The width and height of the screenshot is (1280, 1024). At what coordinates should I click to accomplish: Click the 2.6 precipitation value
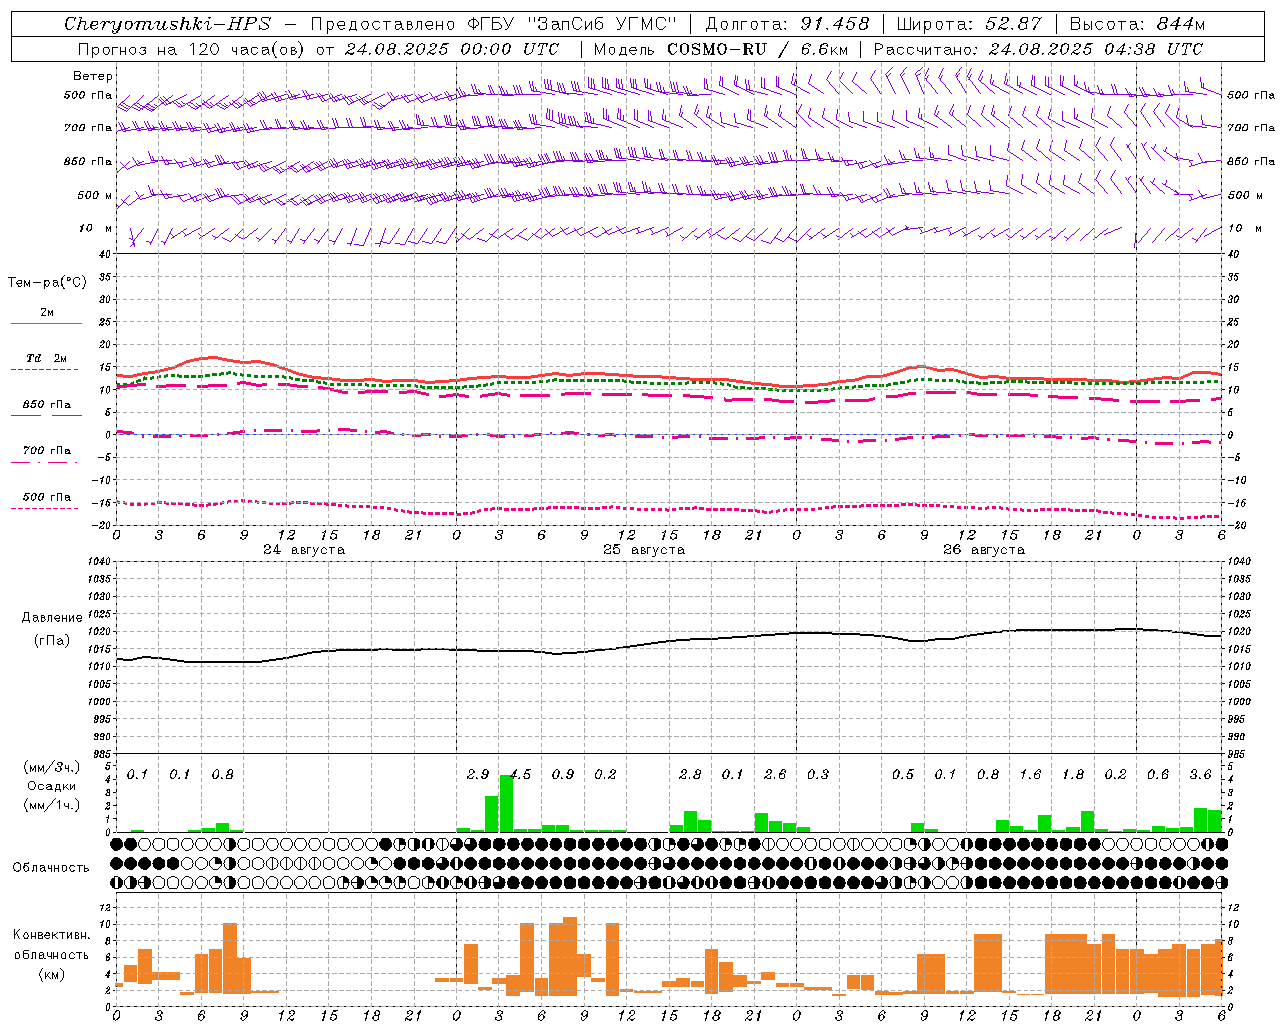[x=775, y=775]
